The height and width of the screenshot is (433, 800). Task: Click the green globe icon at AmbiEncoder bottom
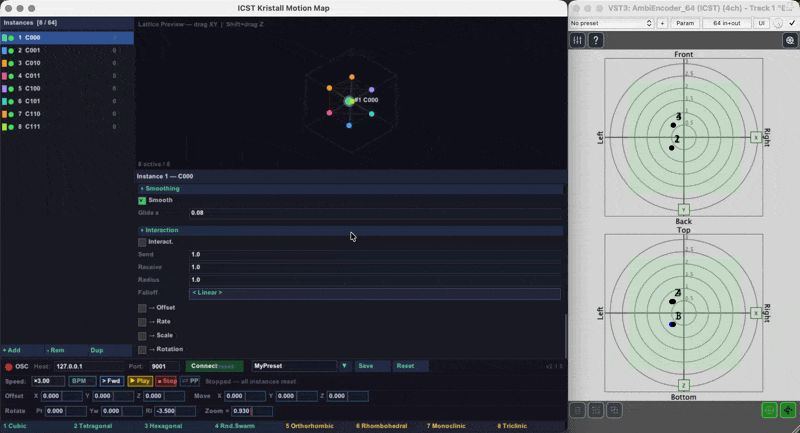pos(769,410)
